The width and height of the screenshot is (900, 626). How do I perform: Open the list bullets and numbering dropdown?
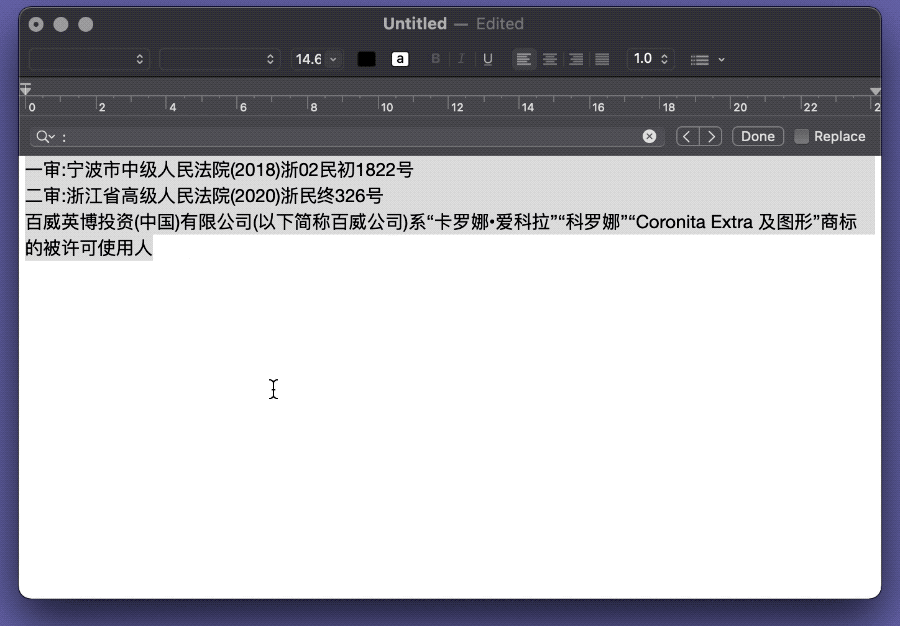point(707,60)
